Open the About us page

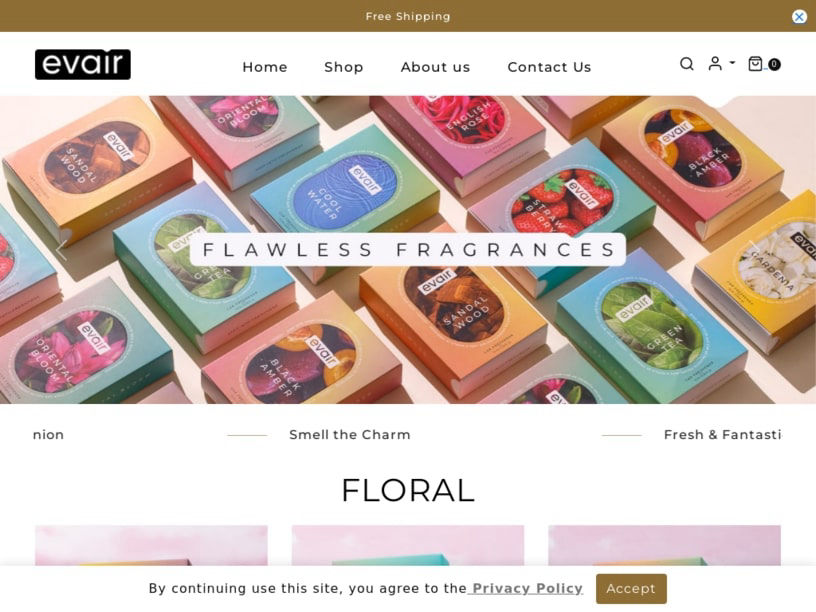coord(435,67)
